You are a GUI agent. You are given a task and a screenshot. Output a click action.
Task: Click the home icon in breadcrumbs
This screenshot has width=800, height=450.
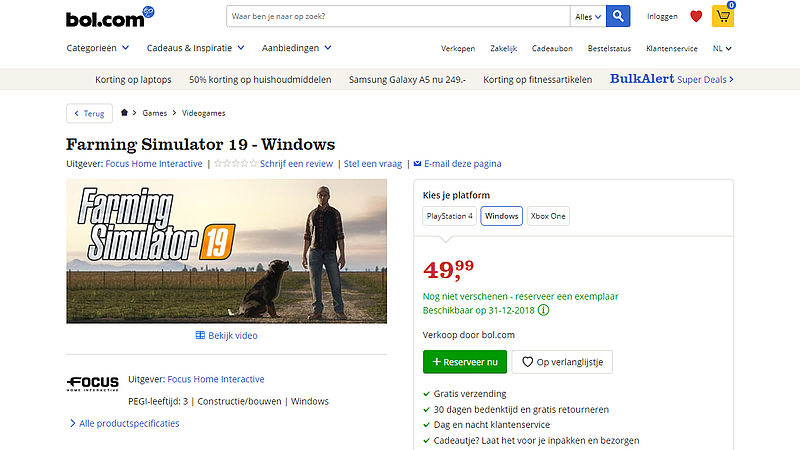coord(124,113)
